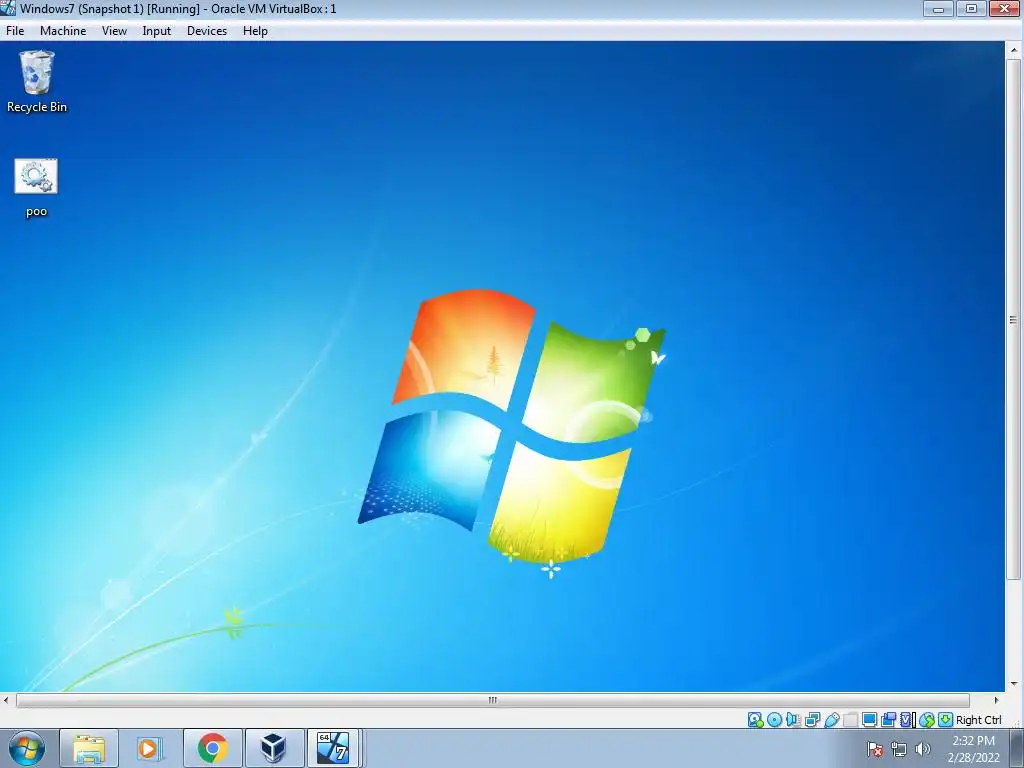1024x768 pixels.
Task: Click the VirtualBox window title bar icon
Action: pos(8,8)
